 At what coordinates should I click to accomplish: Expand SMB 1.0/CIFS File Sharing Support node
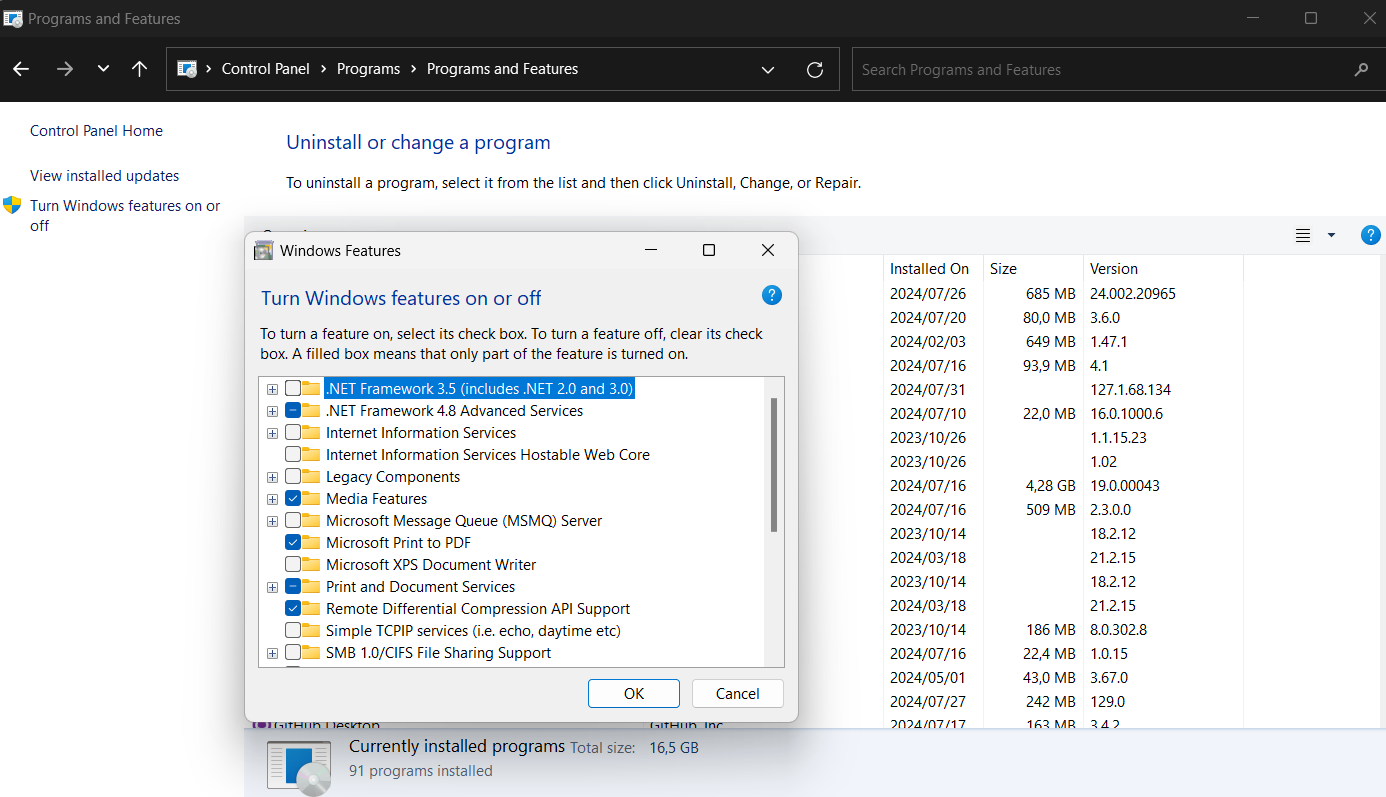[272, 653]
